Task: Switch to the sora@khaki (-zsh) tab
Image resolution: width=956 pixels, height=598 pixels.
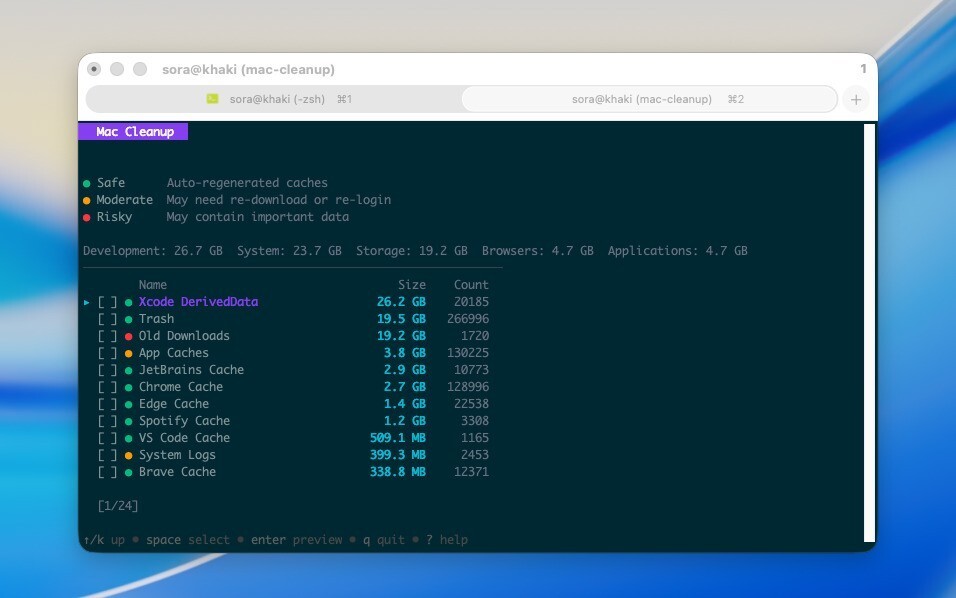Action: pyautogui.click(x=274, y=99)
